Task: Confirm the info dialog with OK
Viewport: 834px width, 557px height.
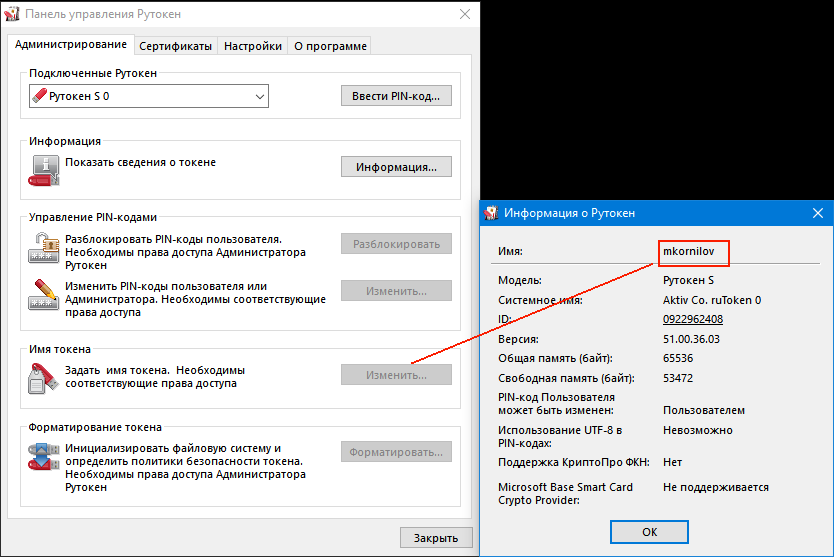Action: (649, 531)
